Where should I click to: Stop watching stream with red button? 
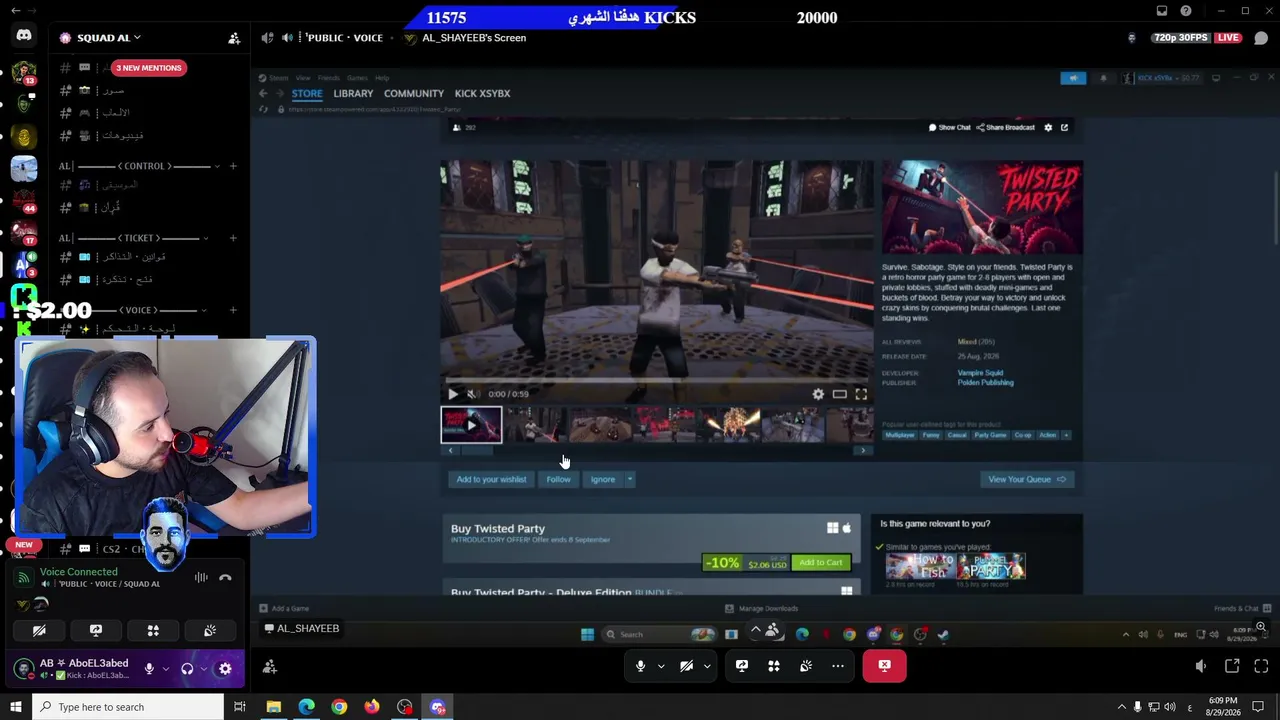[884, 666]
